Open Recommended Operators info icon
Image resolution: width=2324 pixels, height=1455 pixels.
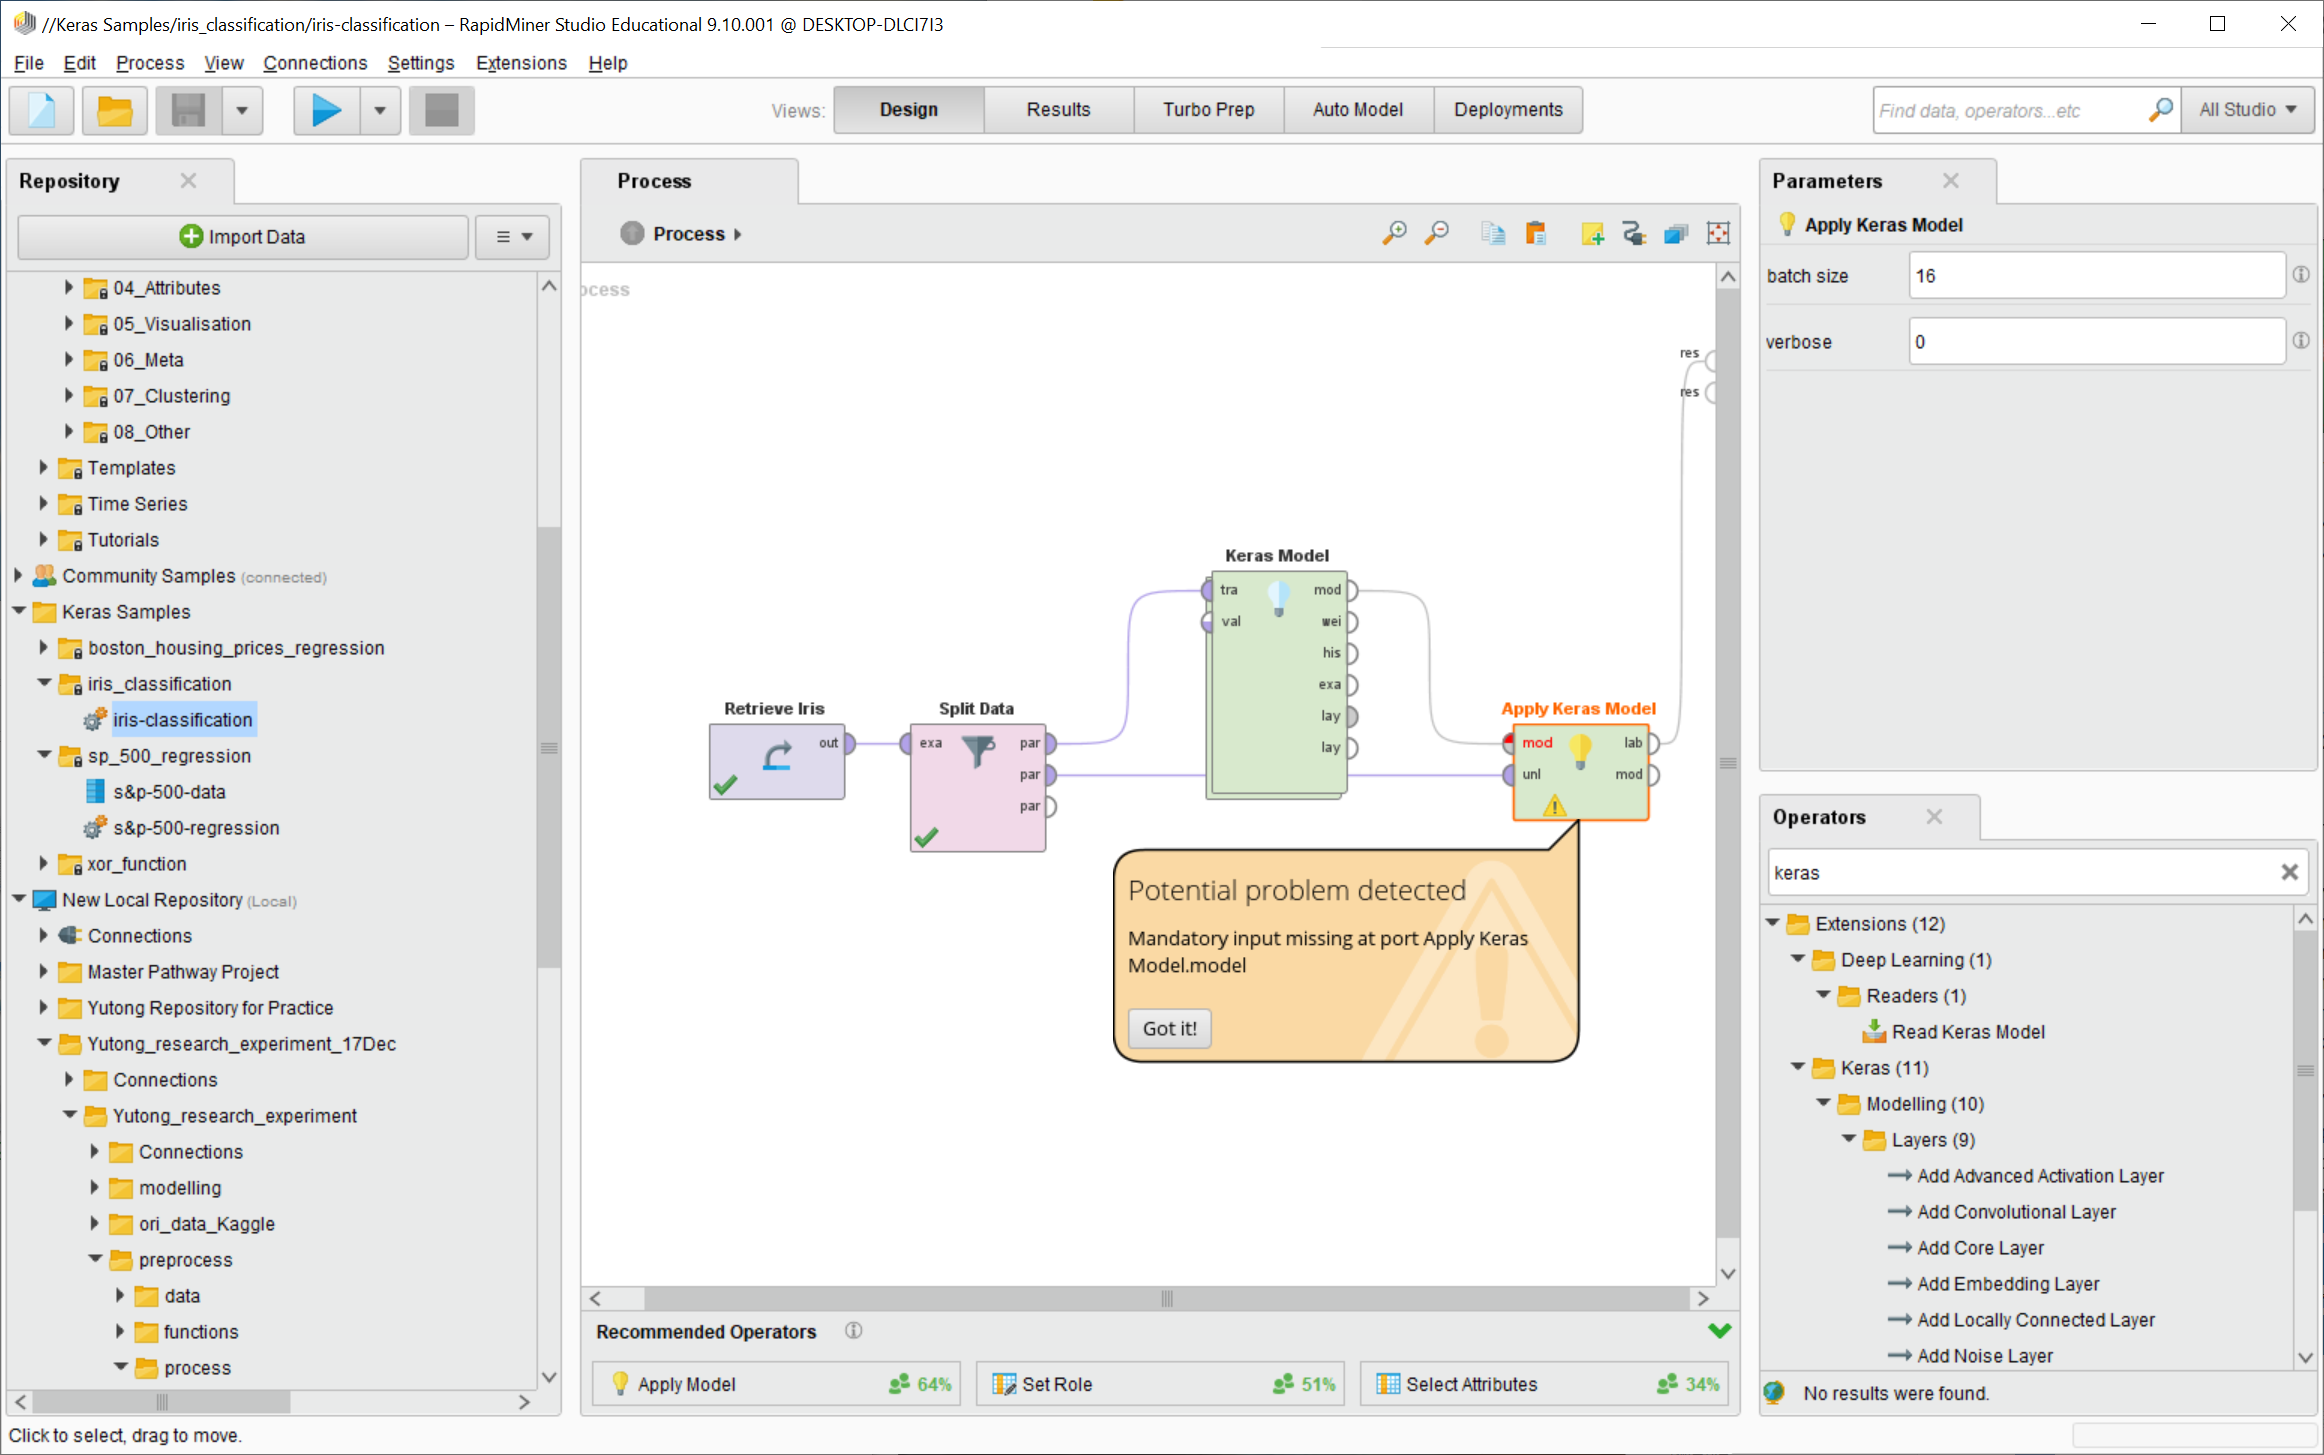(853, 1331)
